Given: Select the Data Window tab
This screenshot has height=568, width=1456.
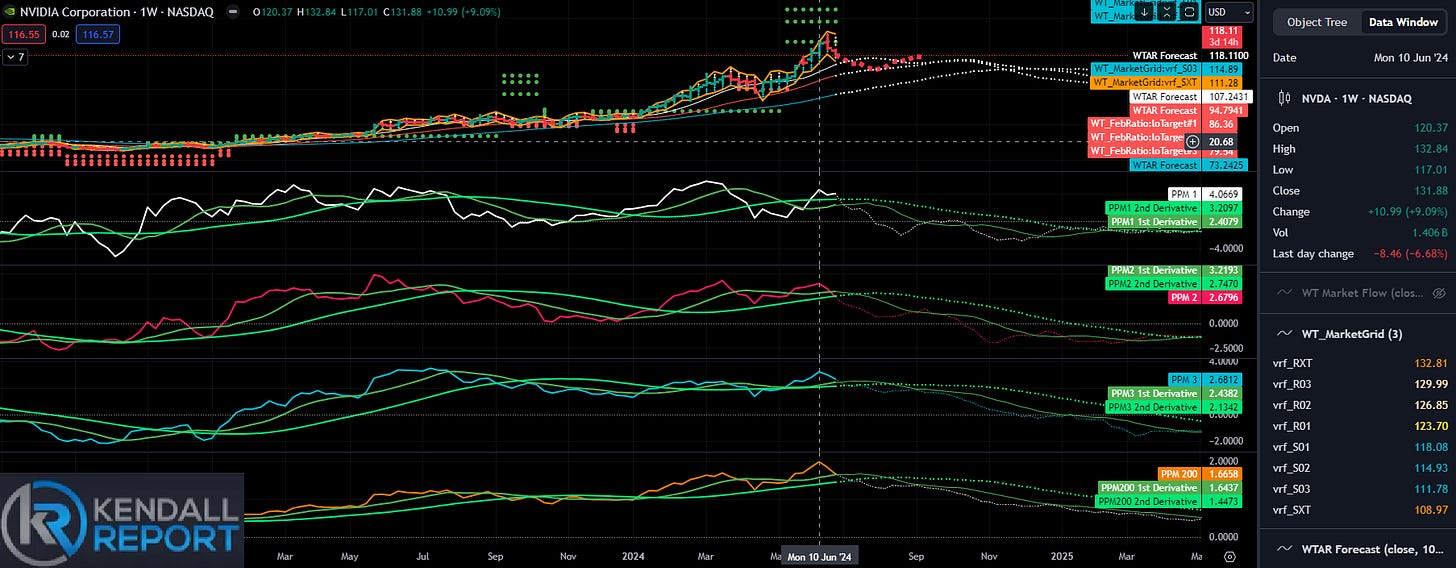Looking at the screenshot, I should click(1403, 22).
